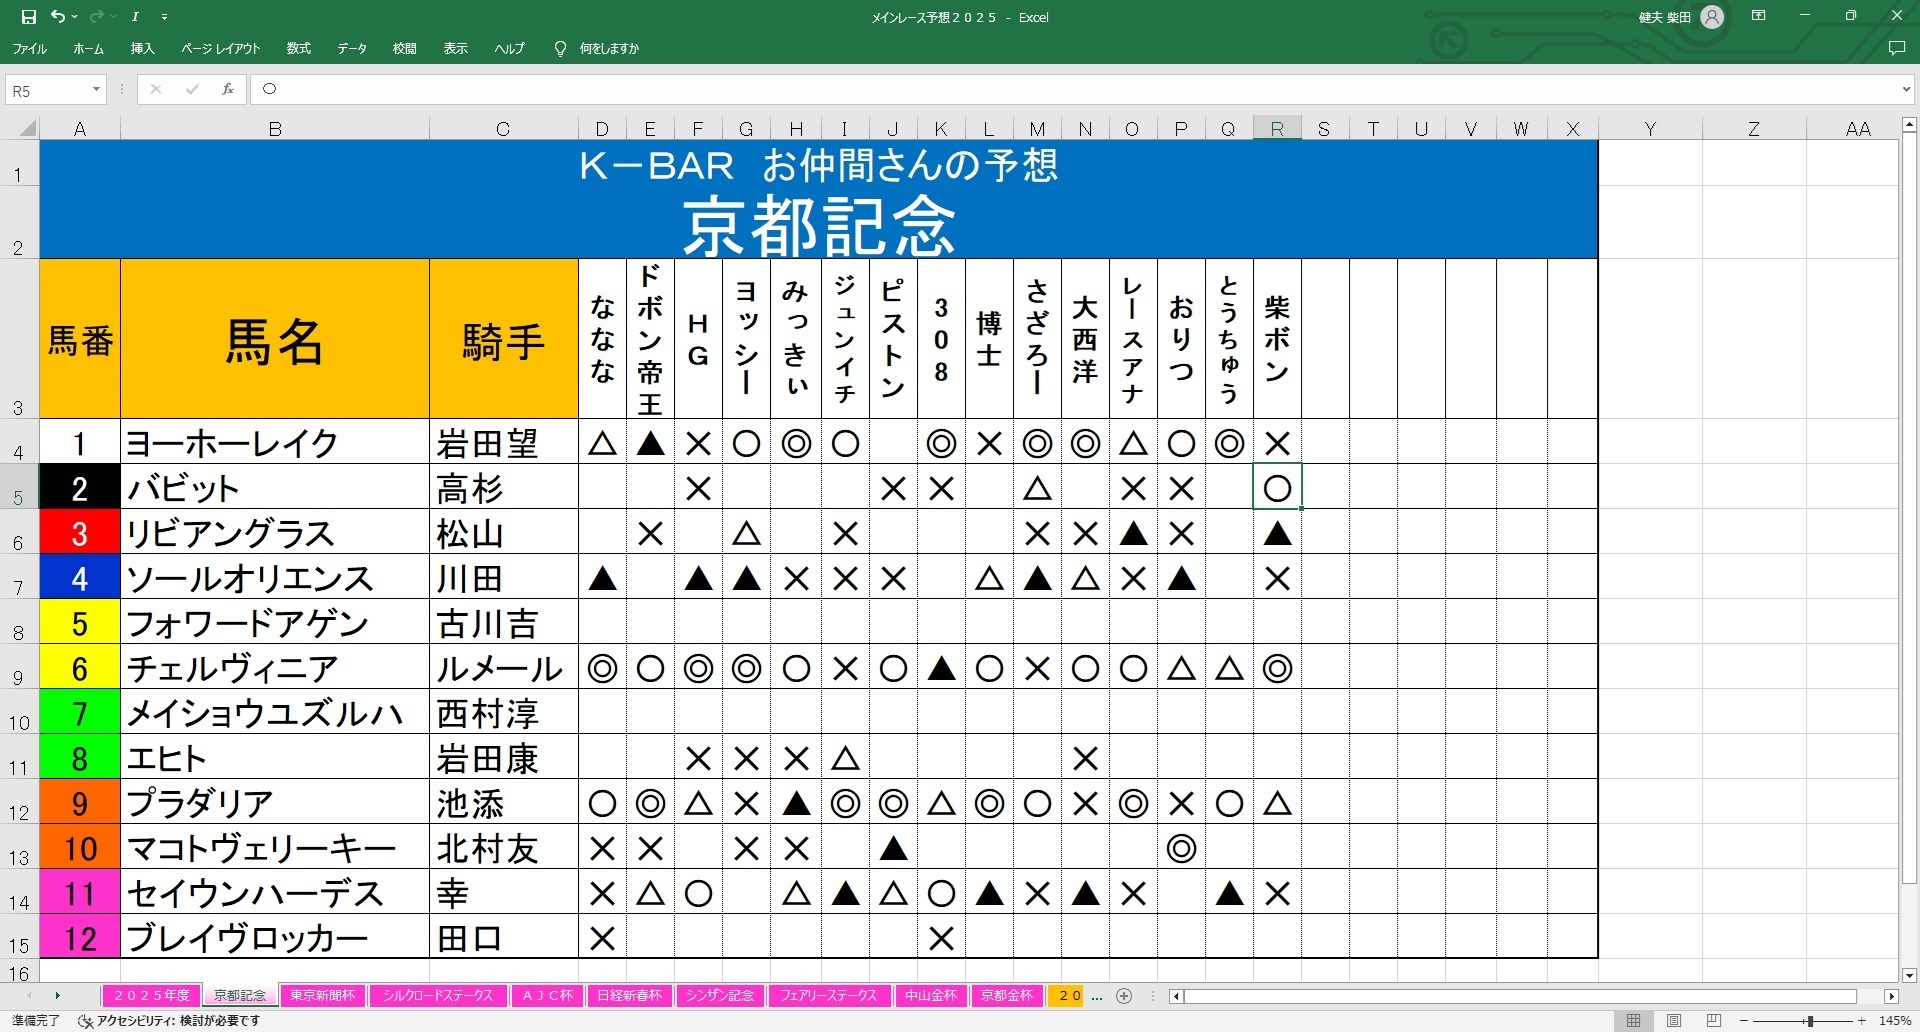Switch to the 日経新春杯 sheet tab
The height and width of the screenshot is (1032, 1920).
click(x=629, y=995)
